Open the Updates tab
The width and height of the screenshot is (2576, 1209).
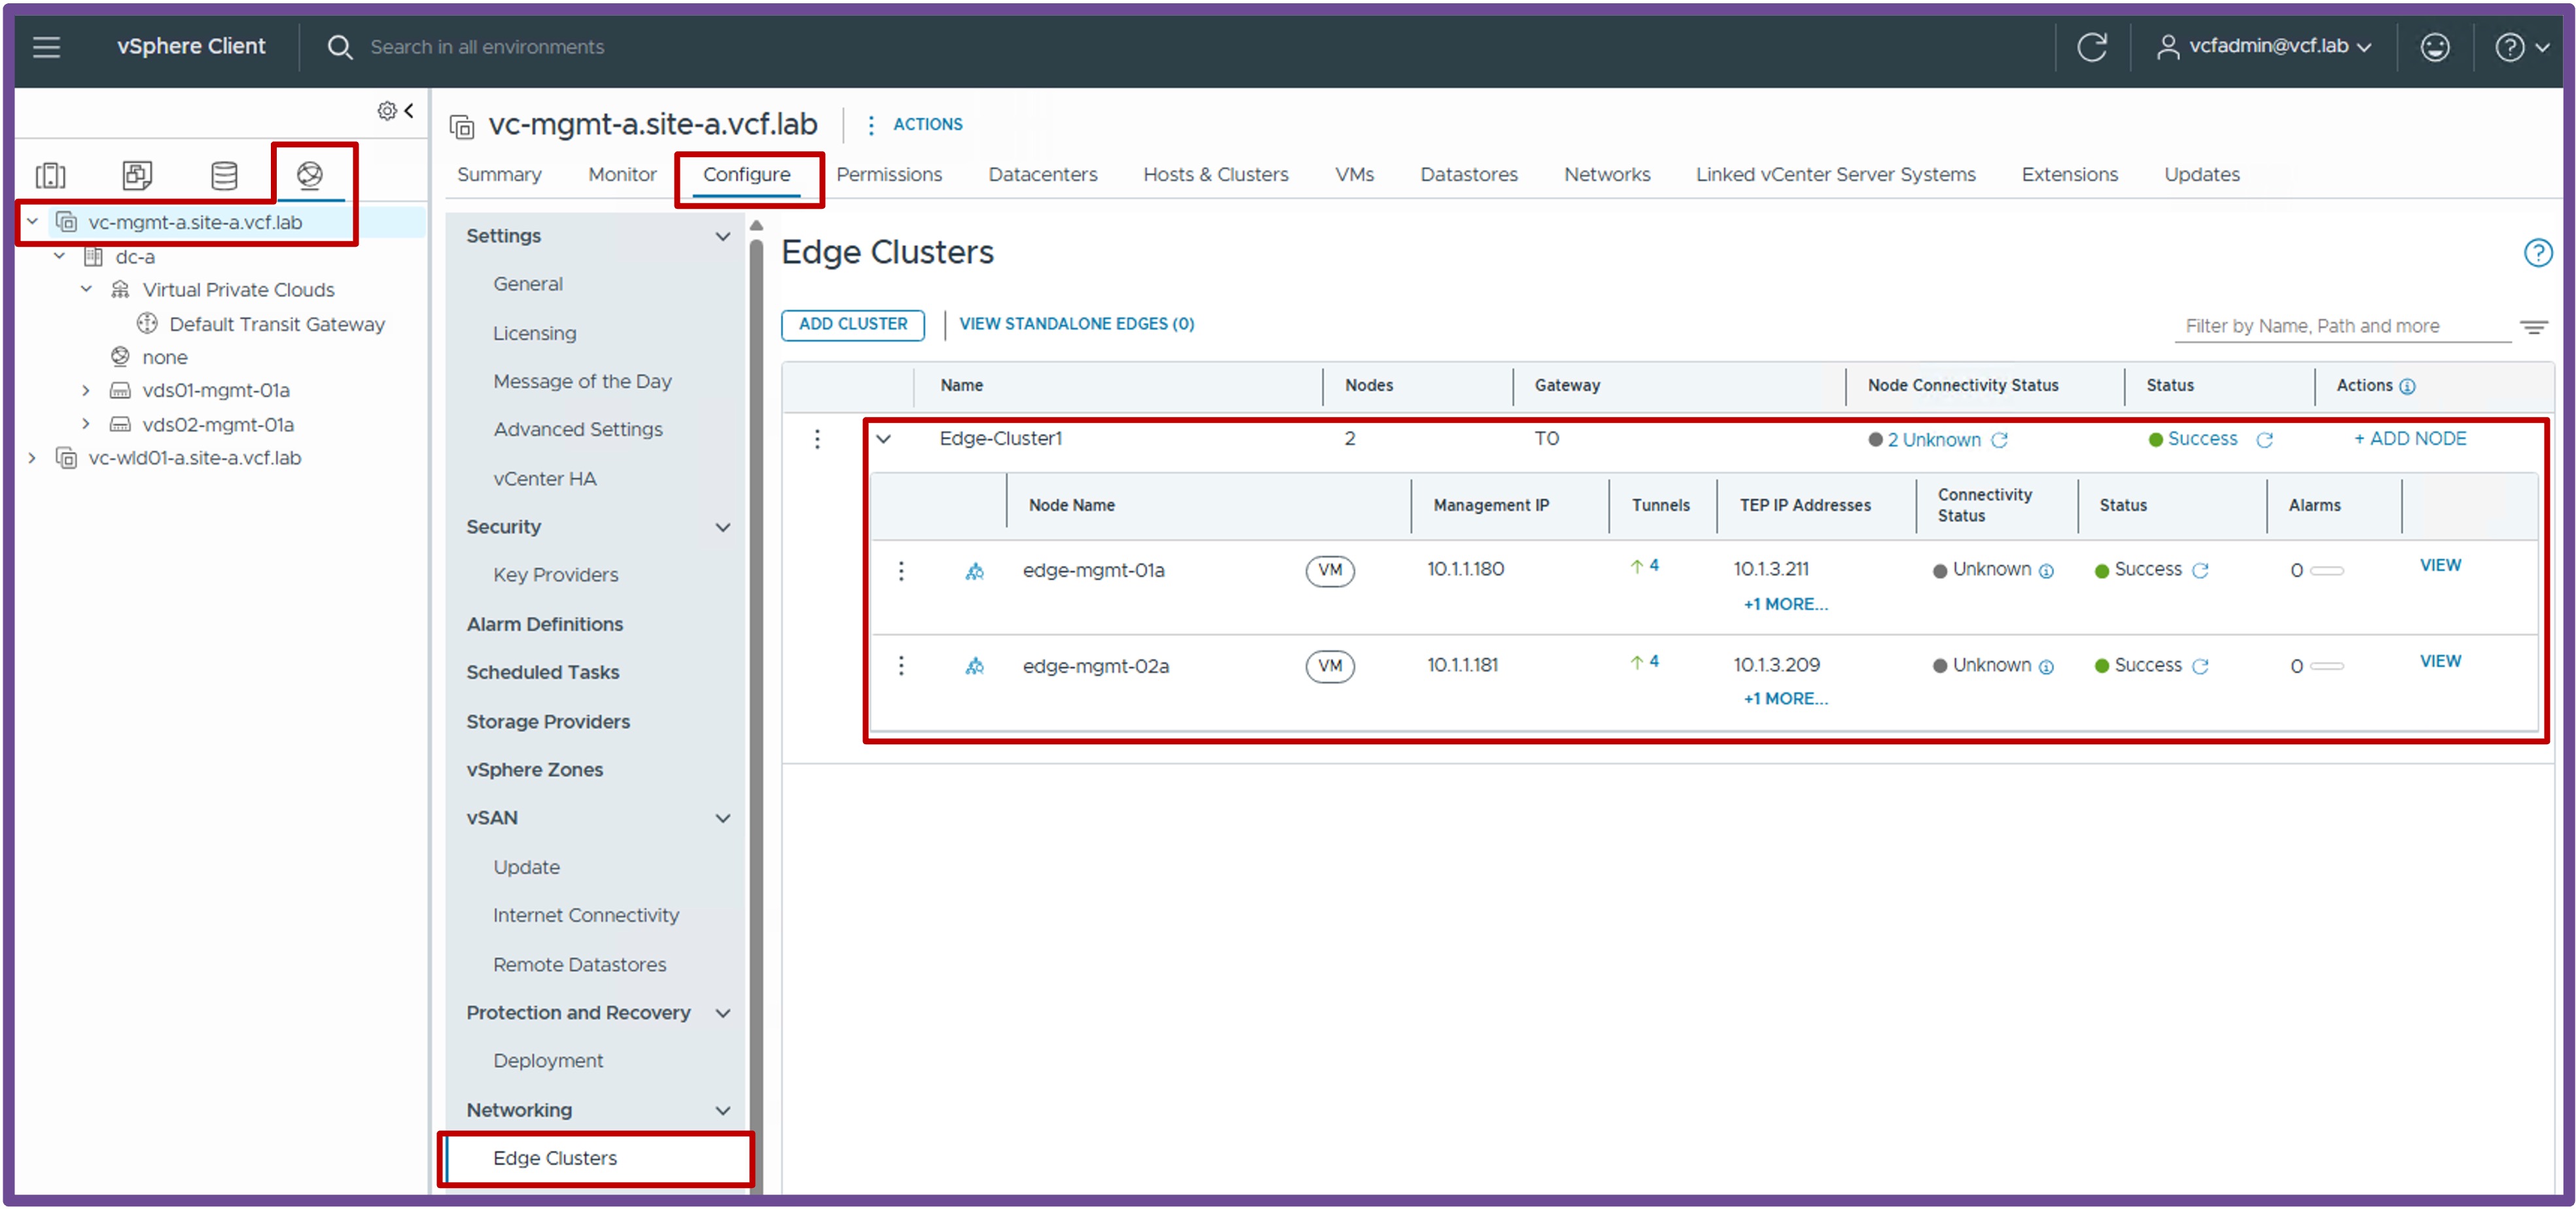pos(2202,175)
